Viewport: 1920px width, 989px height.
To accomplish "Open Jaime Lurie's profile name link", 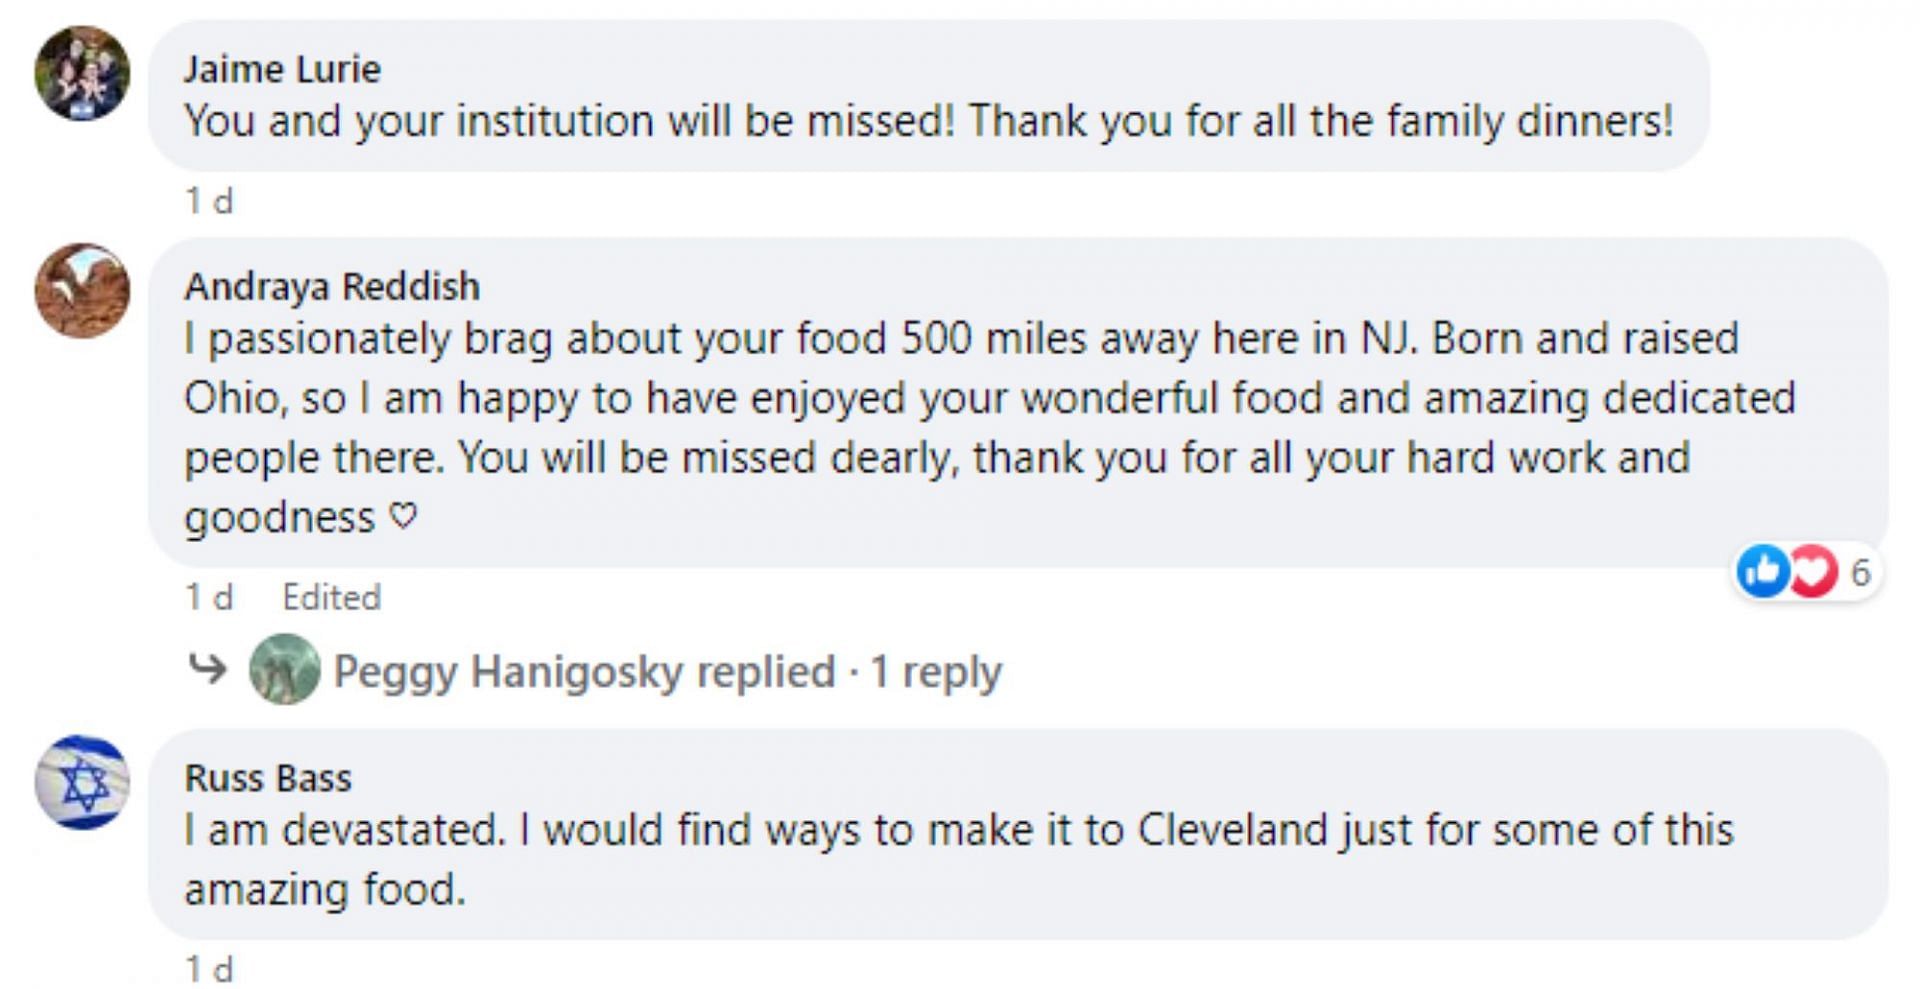I will 282,69.
